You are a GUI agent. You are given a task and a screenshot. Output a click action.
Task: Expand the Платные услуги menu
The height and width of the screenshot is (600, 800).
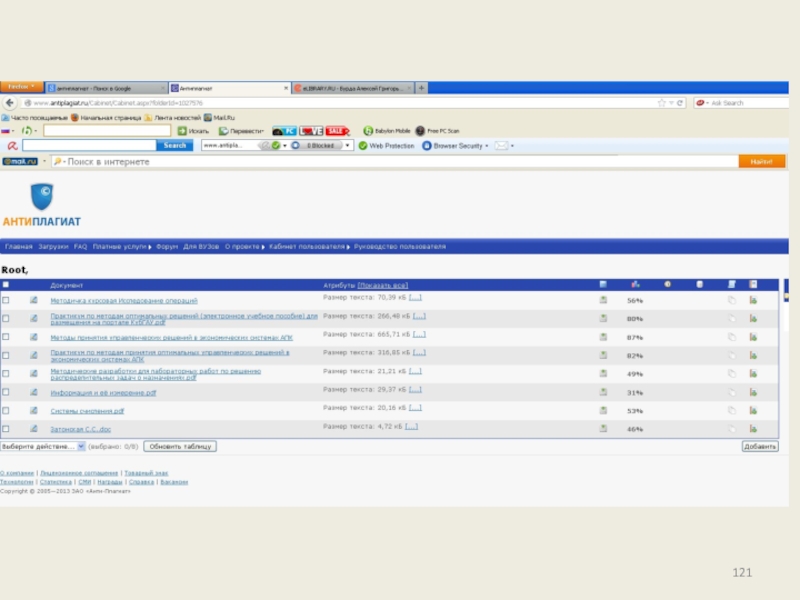click(121, 246)
